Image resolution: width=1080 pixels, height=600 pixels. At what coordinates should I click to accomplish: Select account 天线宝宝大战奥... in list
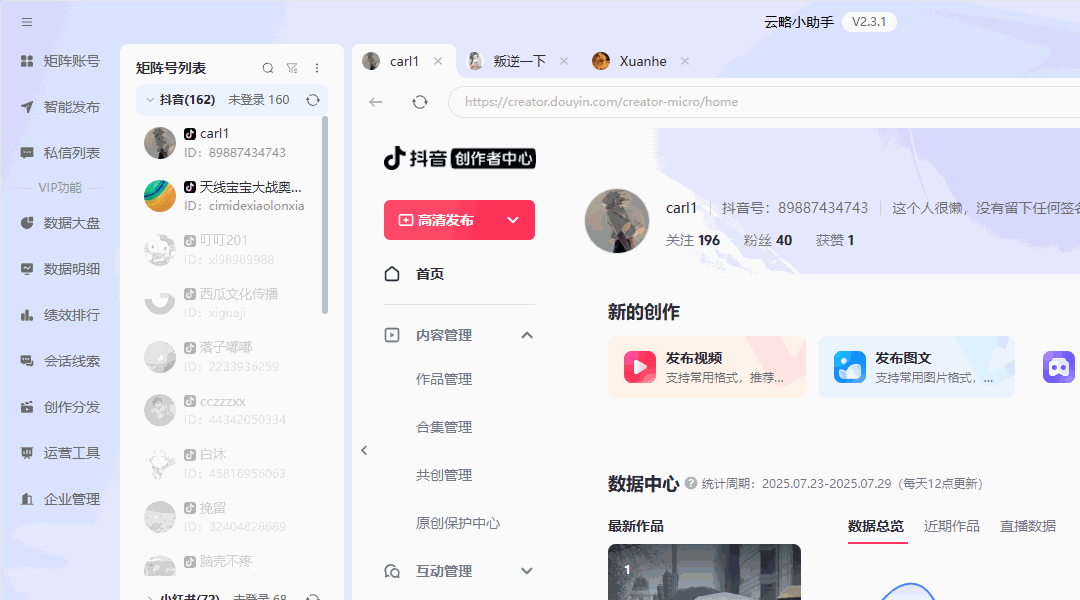229,196
